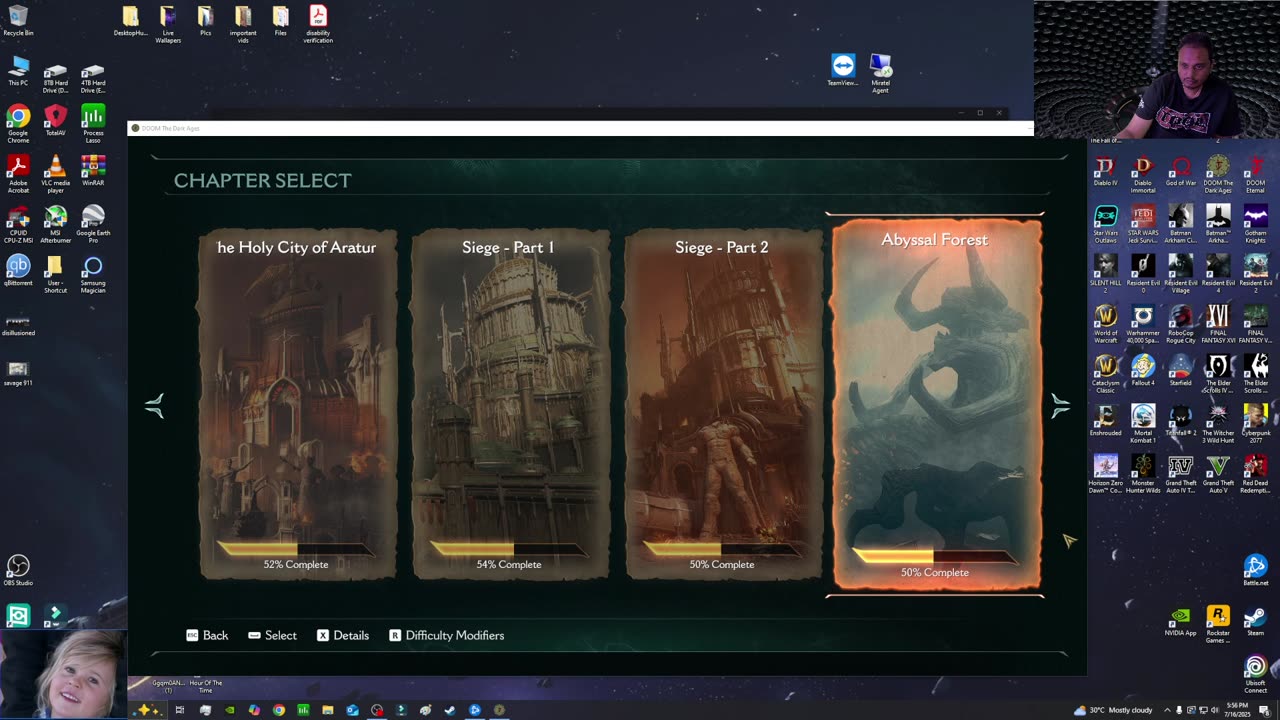Launch Google Earth Pro shortcut
This screenshot has width=1280, height=720.
93,224
